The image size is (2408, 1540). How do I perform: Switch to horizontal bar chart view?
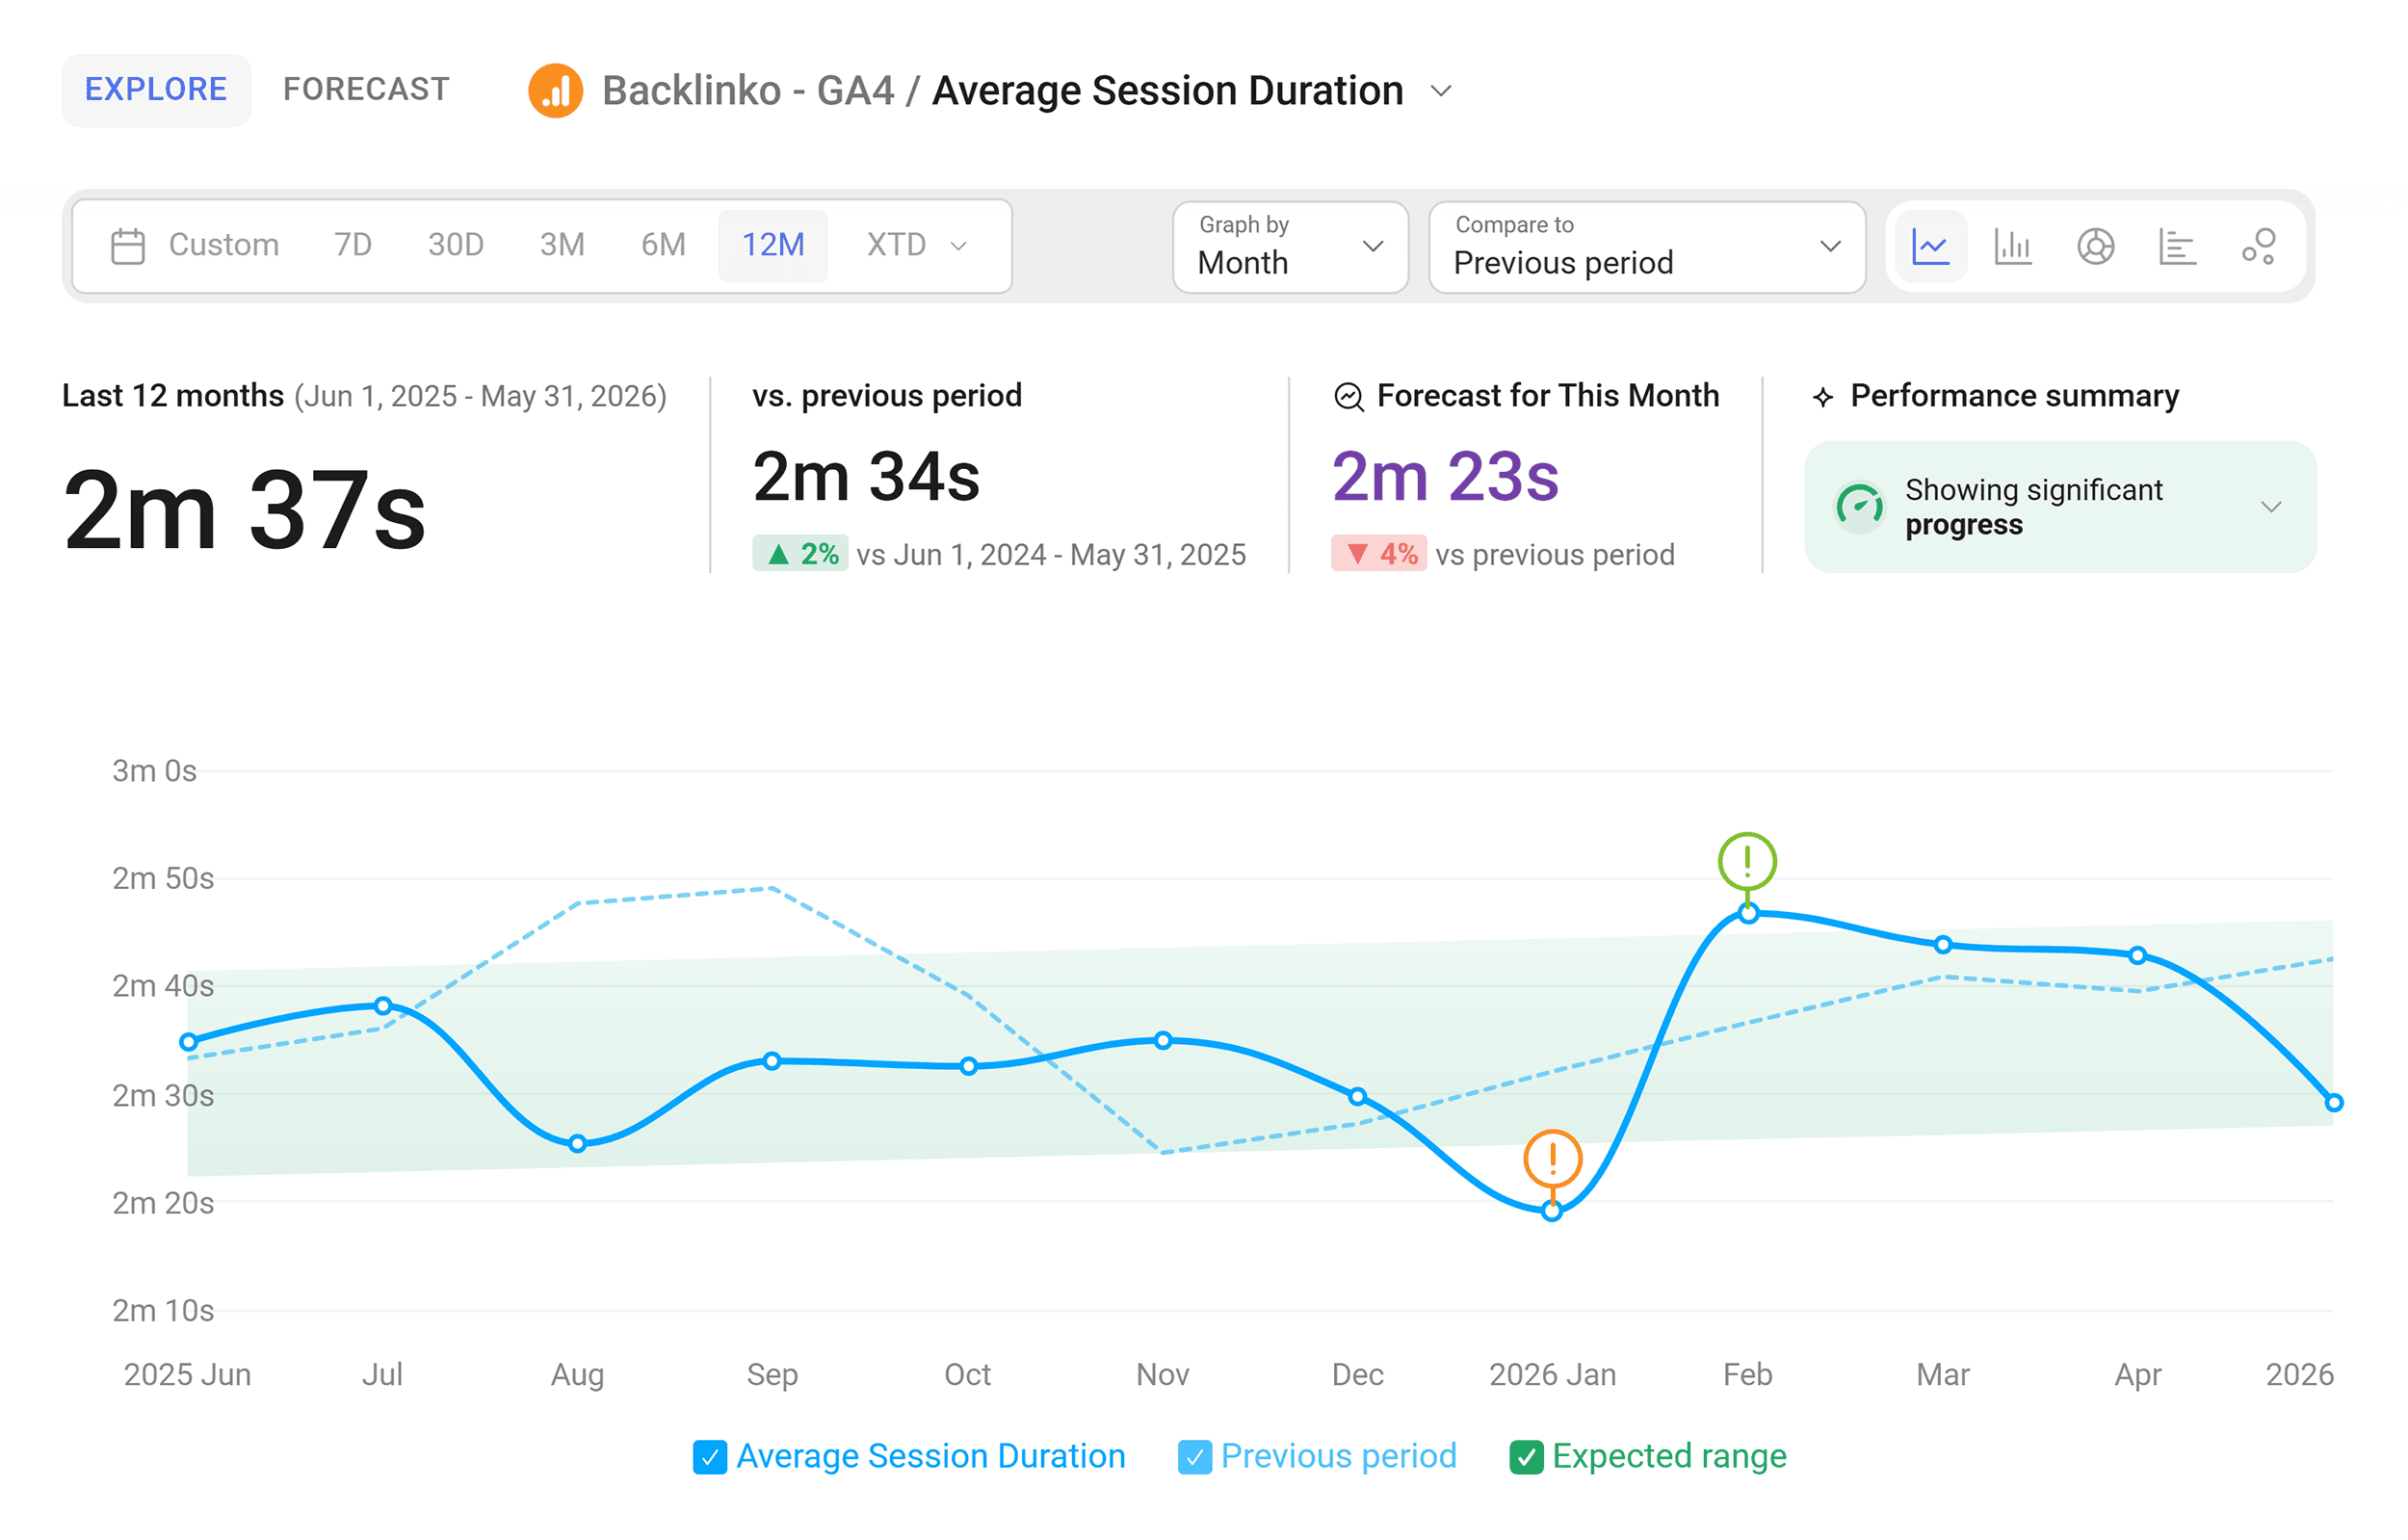pyautogui.click(x=2177, y=246)
